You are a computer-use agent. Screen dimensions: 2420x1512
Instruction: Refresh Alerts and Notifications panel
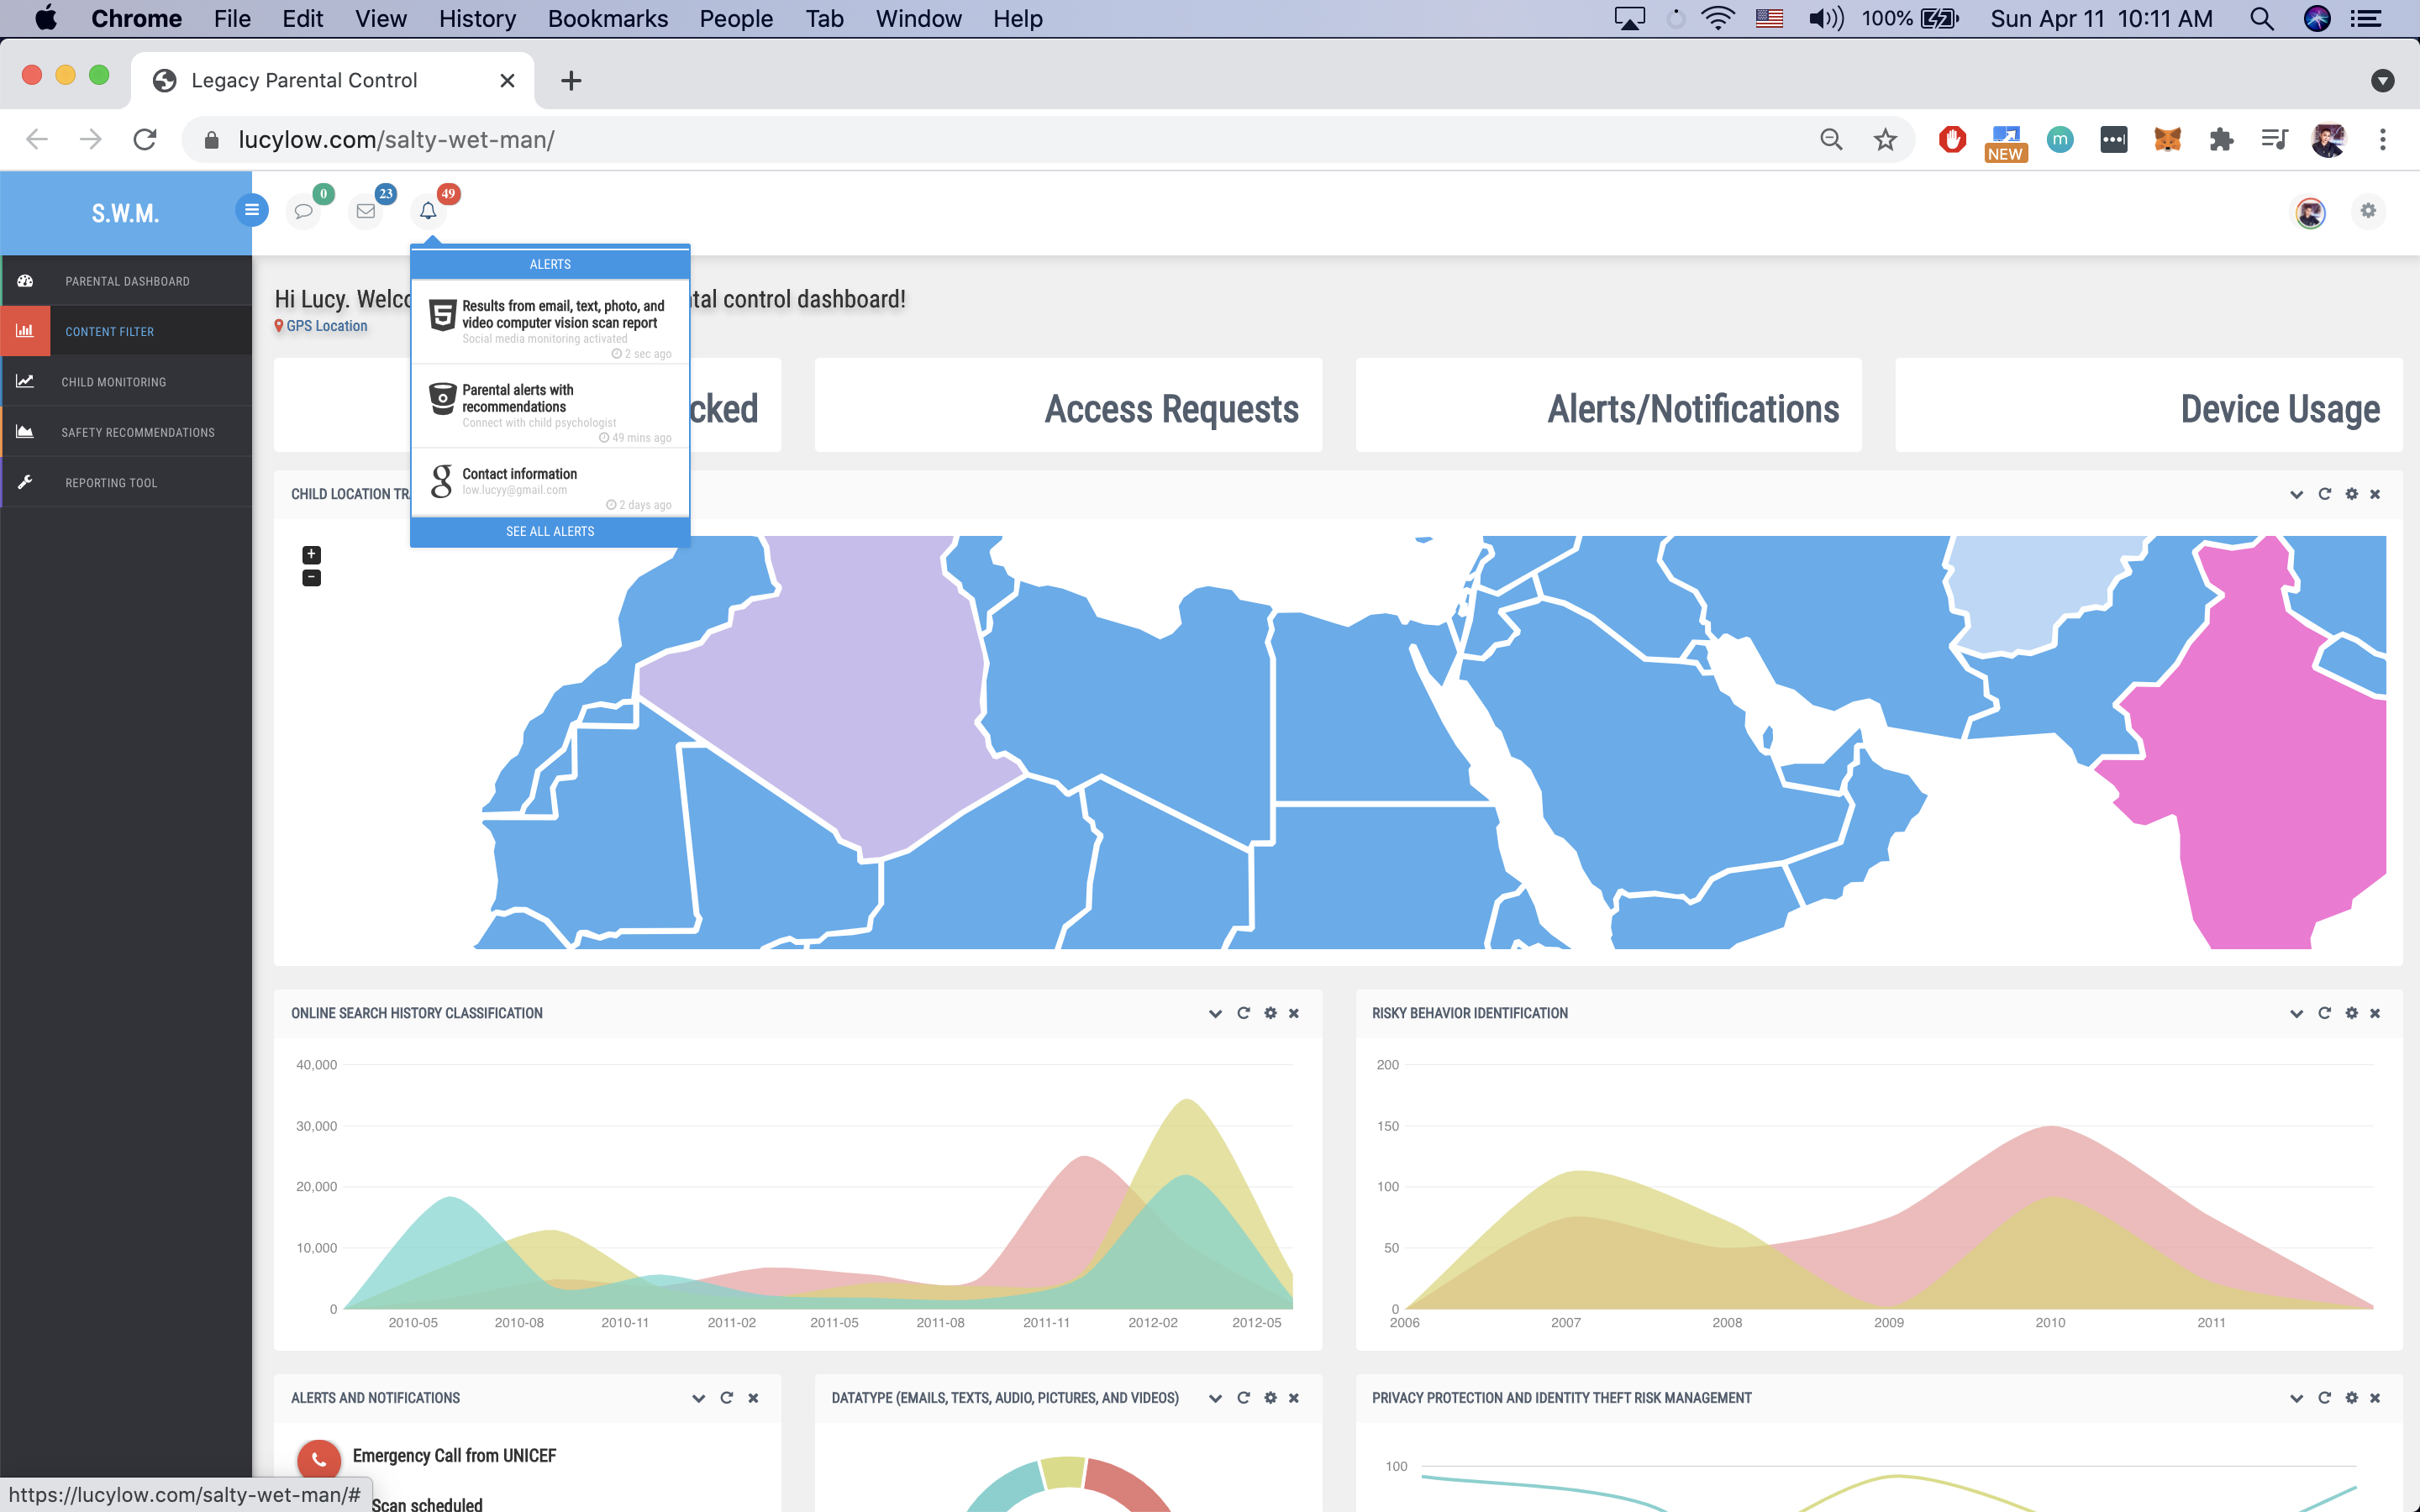727,1398
